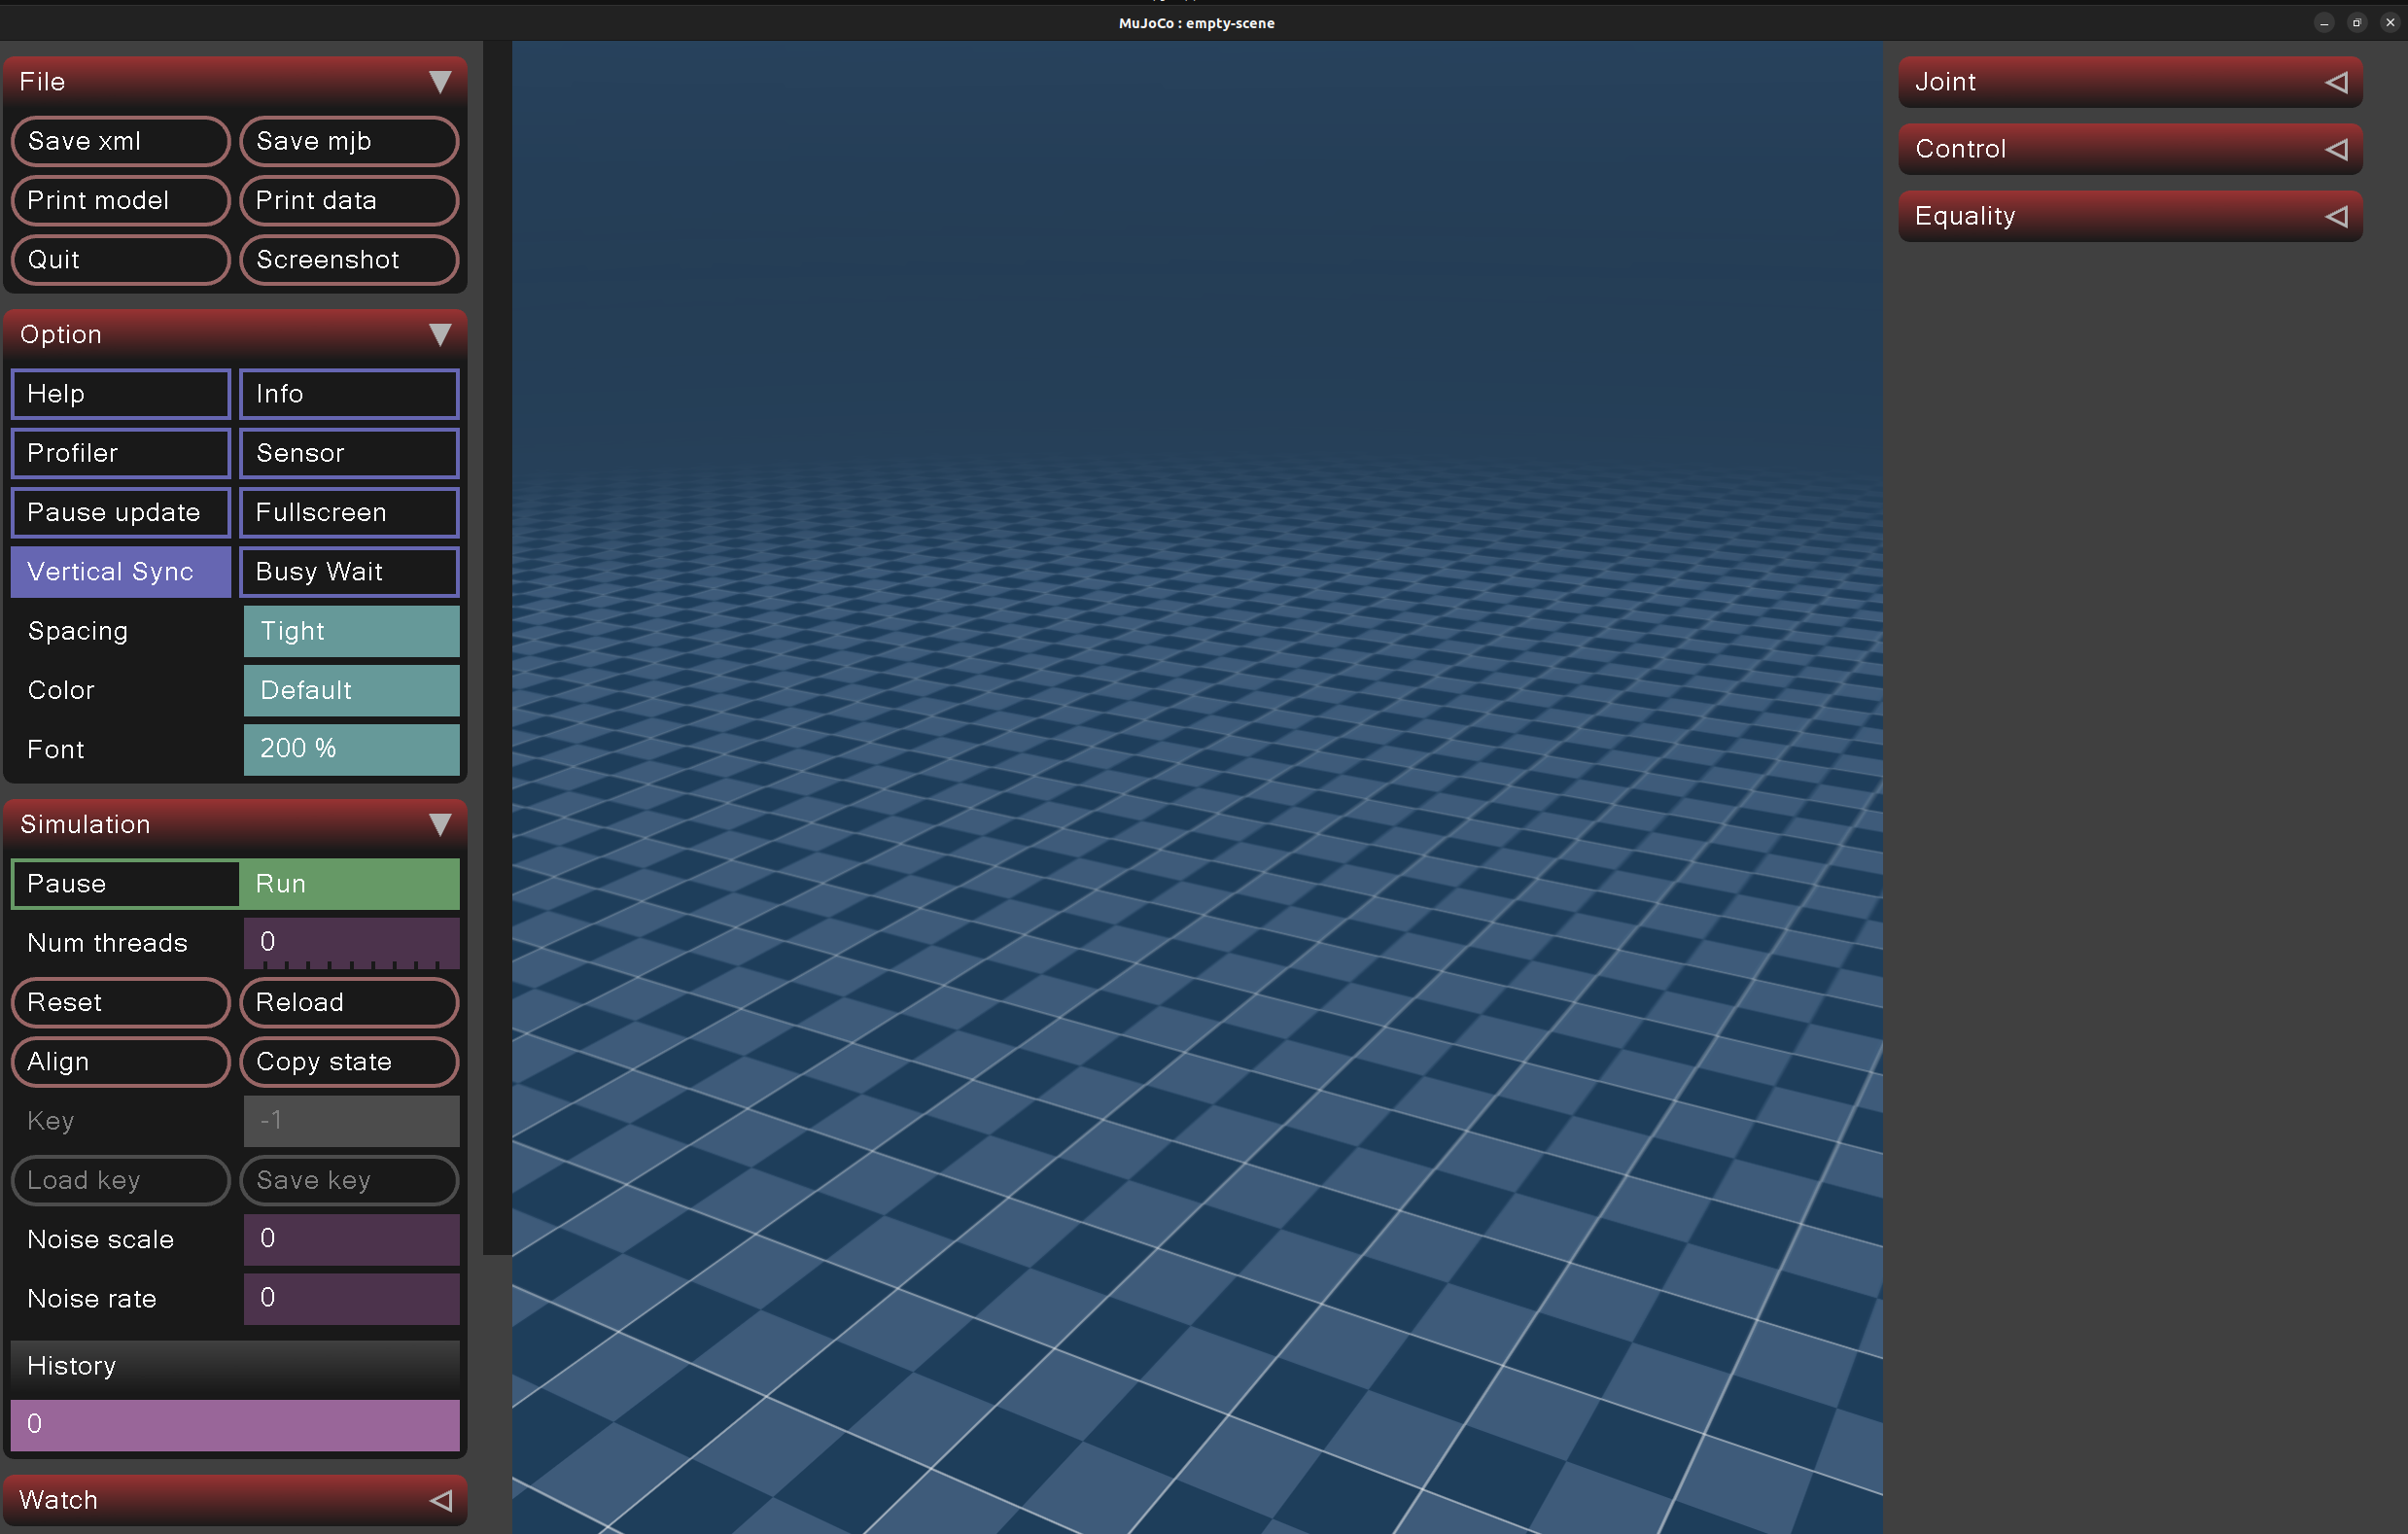Open the Watch section header

coord(235,1500)
